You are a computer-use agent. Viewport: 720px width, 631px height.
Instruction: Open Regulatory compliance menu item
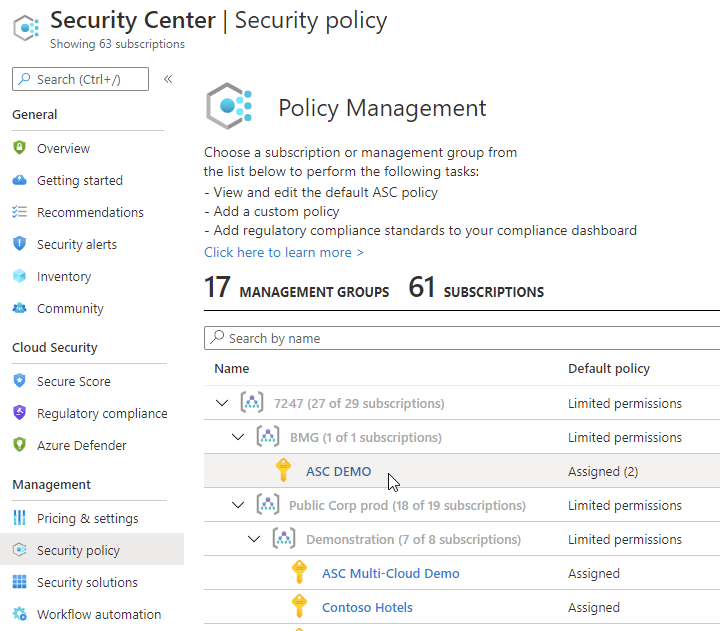[x=102, y=413]
